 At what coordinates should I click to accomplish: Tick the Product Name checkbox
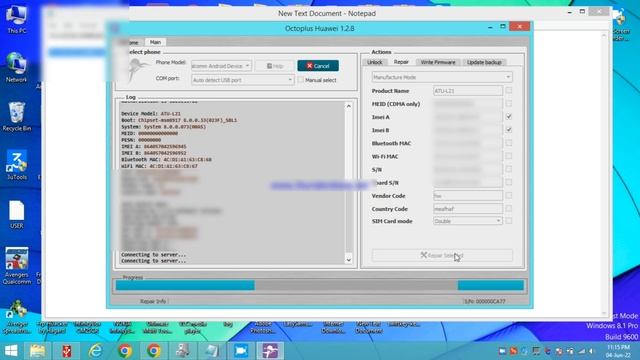pyautogui.click(x=509, y=91)
